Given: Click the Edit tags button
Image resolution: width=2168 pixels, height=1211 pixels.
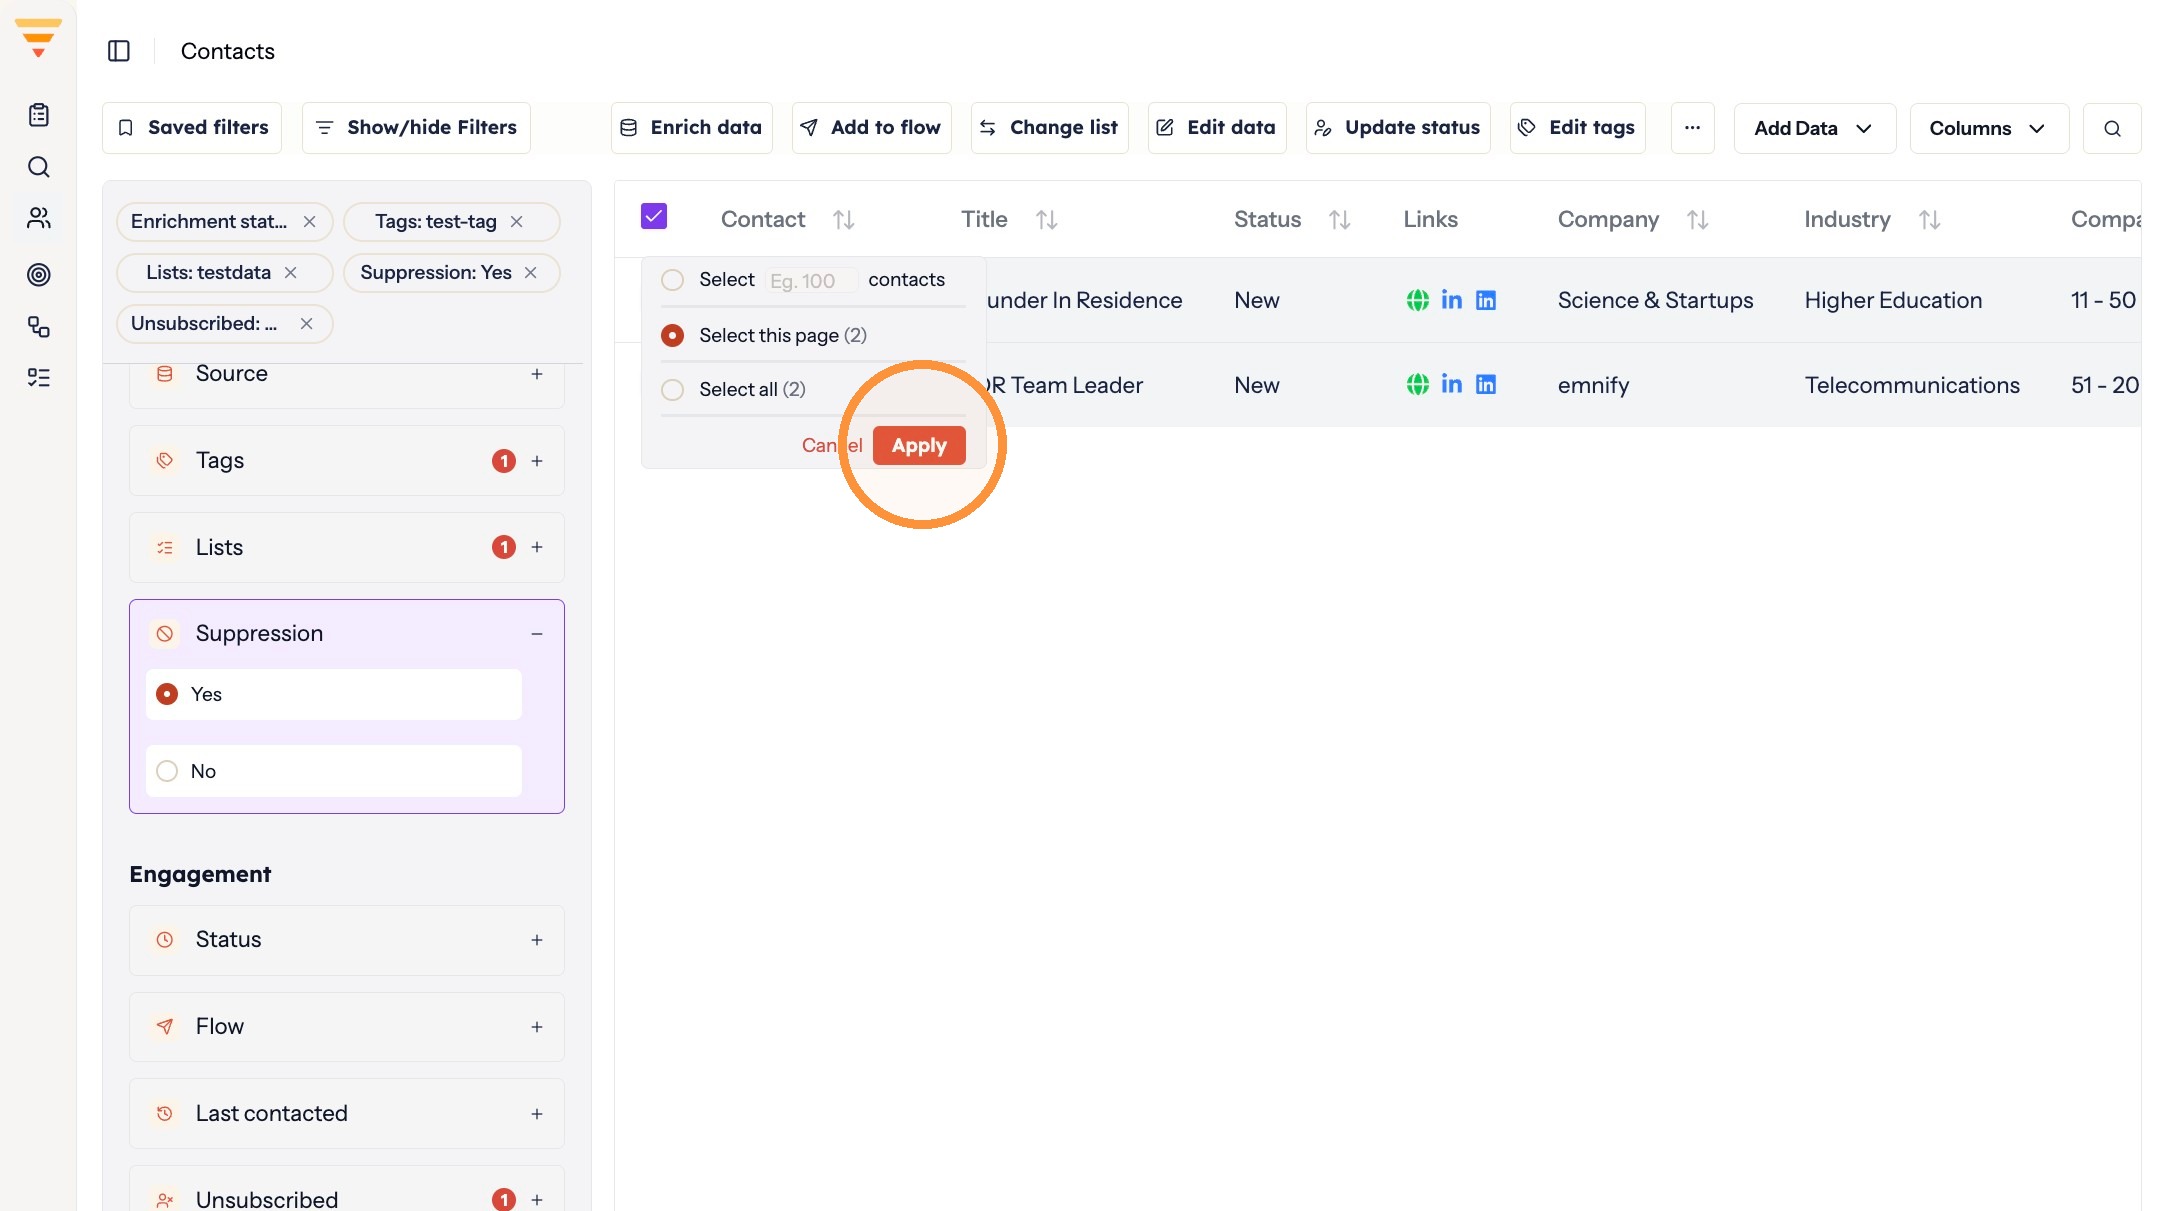Looking at the screenshot, I should [x=1577, y=128].
